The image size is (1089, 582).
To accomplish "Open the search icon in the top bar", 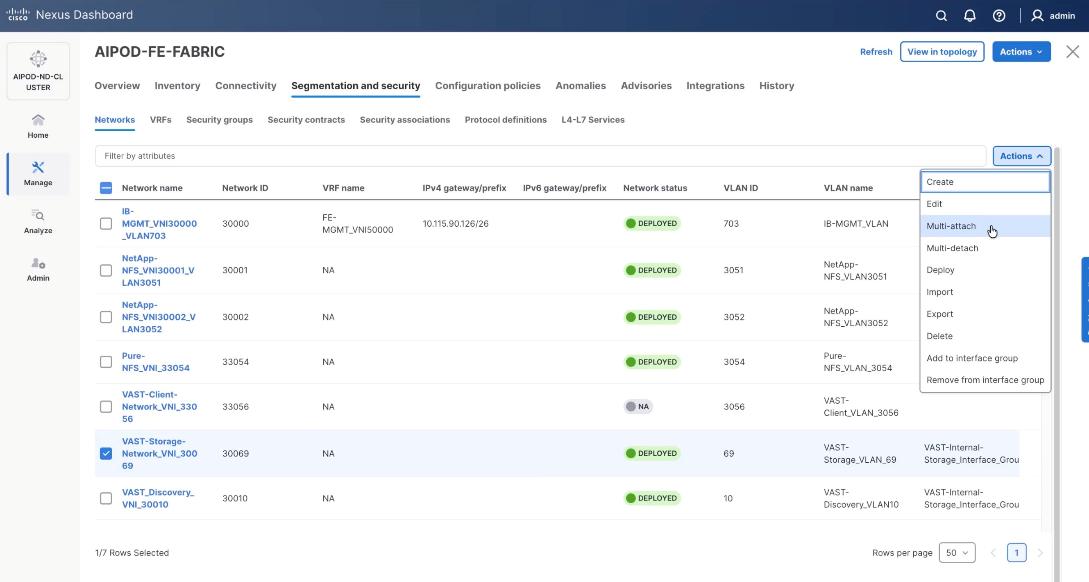I will coord(941,15).
